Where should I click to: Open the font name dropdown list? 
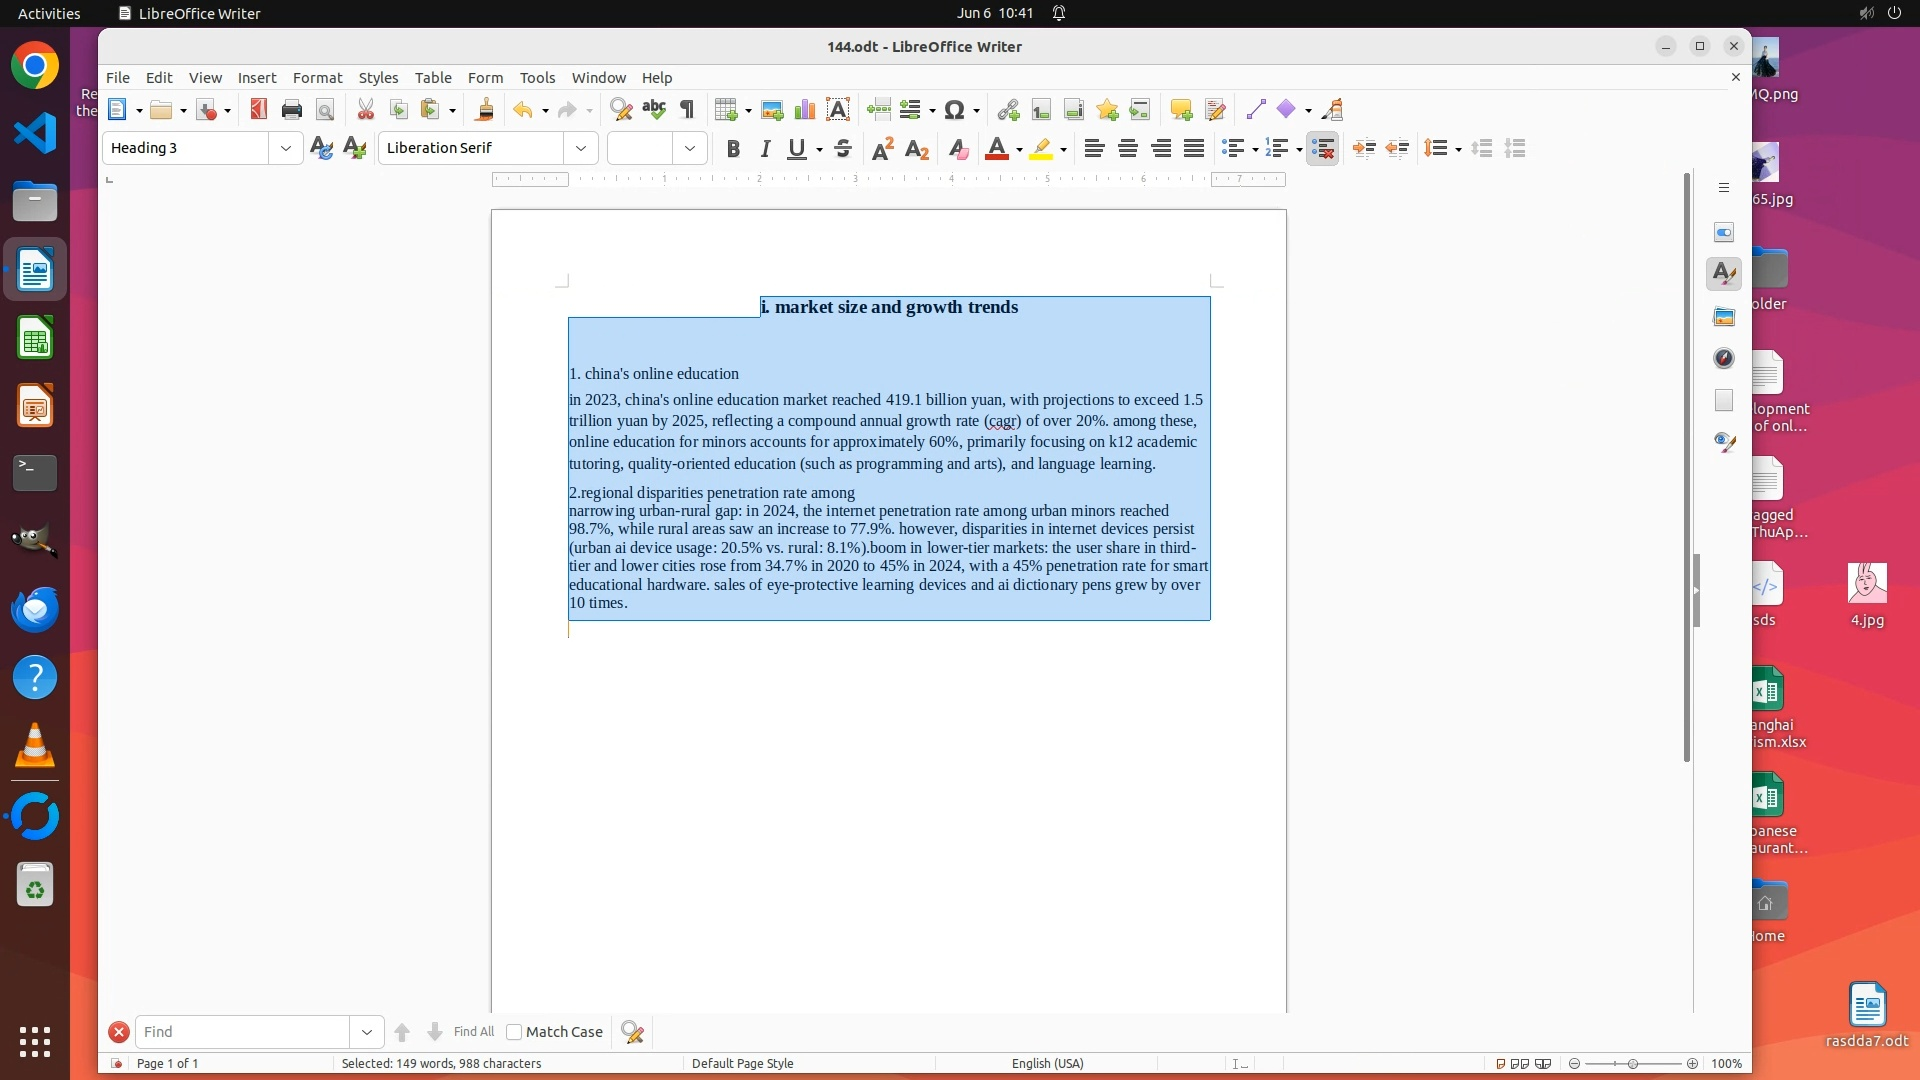581,149
